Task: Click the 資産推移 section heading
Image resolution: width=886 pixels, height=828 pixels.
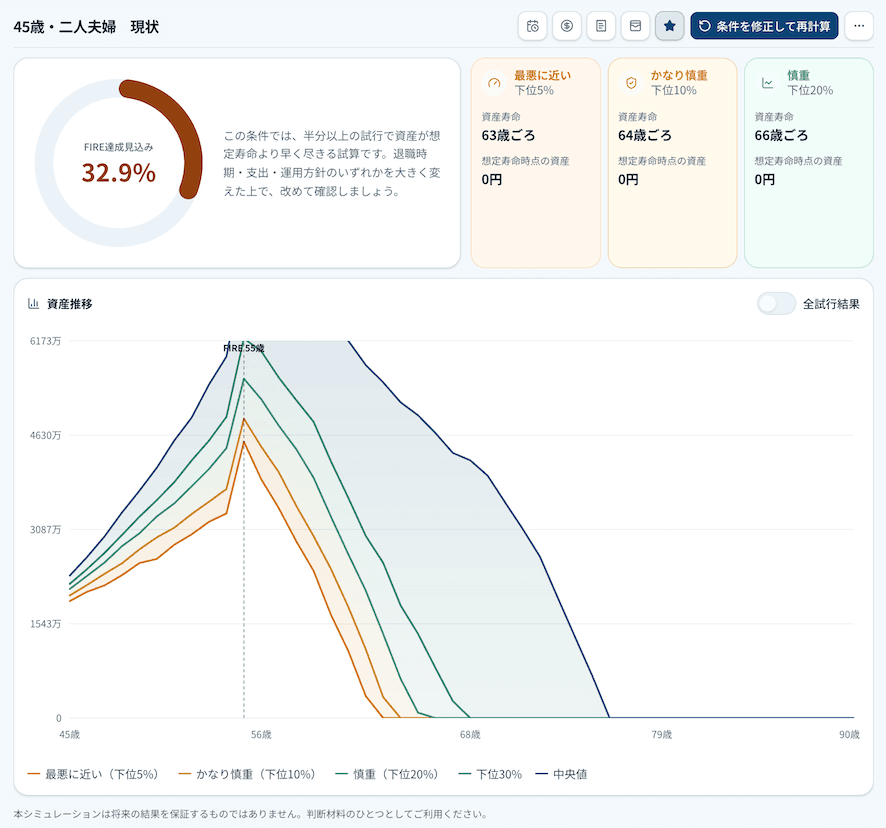Action: 70,304
